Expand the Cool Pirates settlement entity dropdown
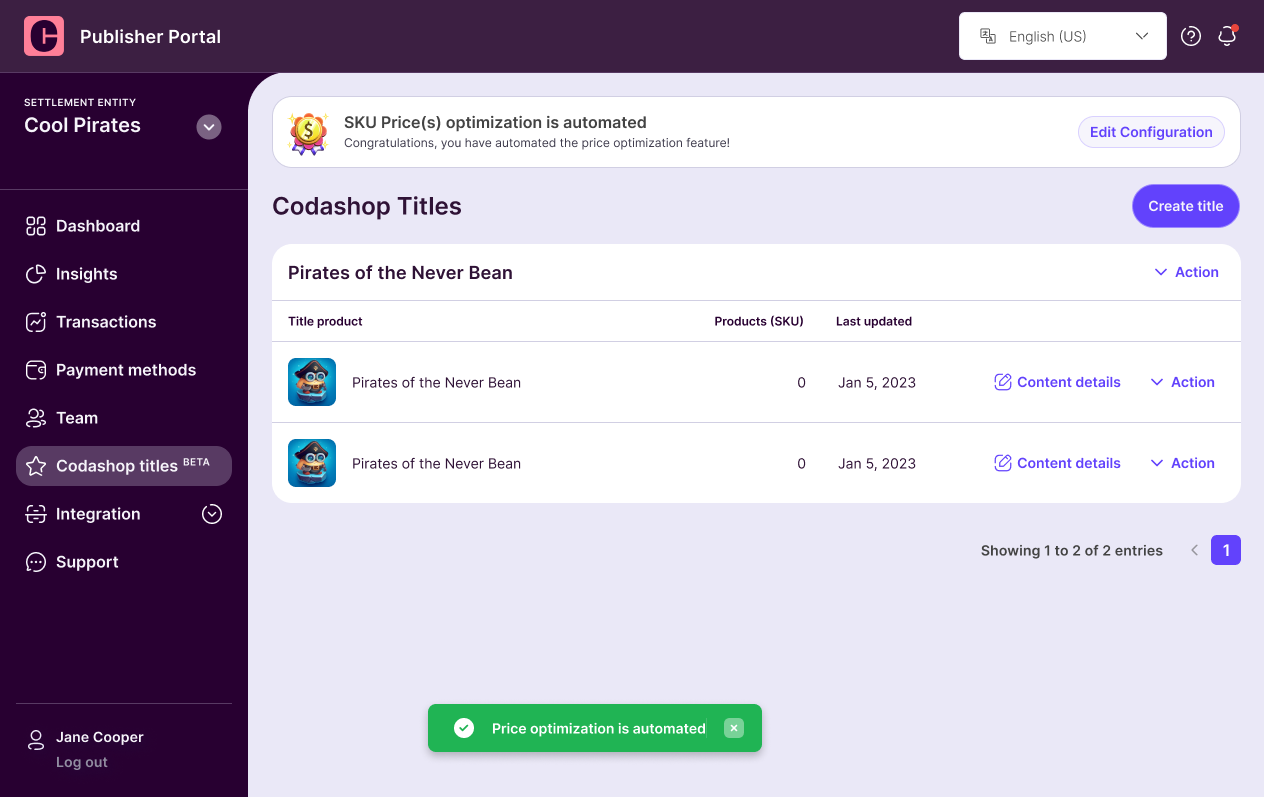 pos(209,127)
